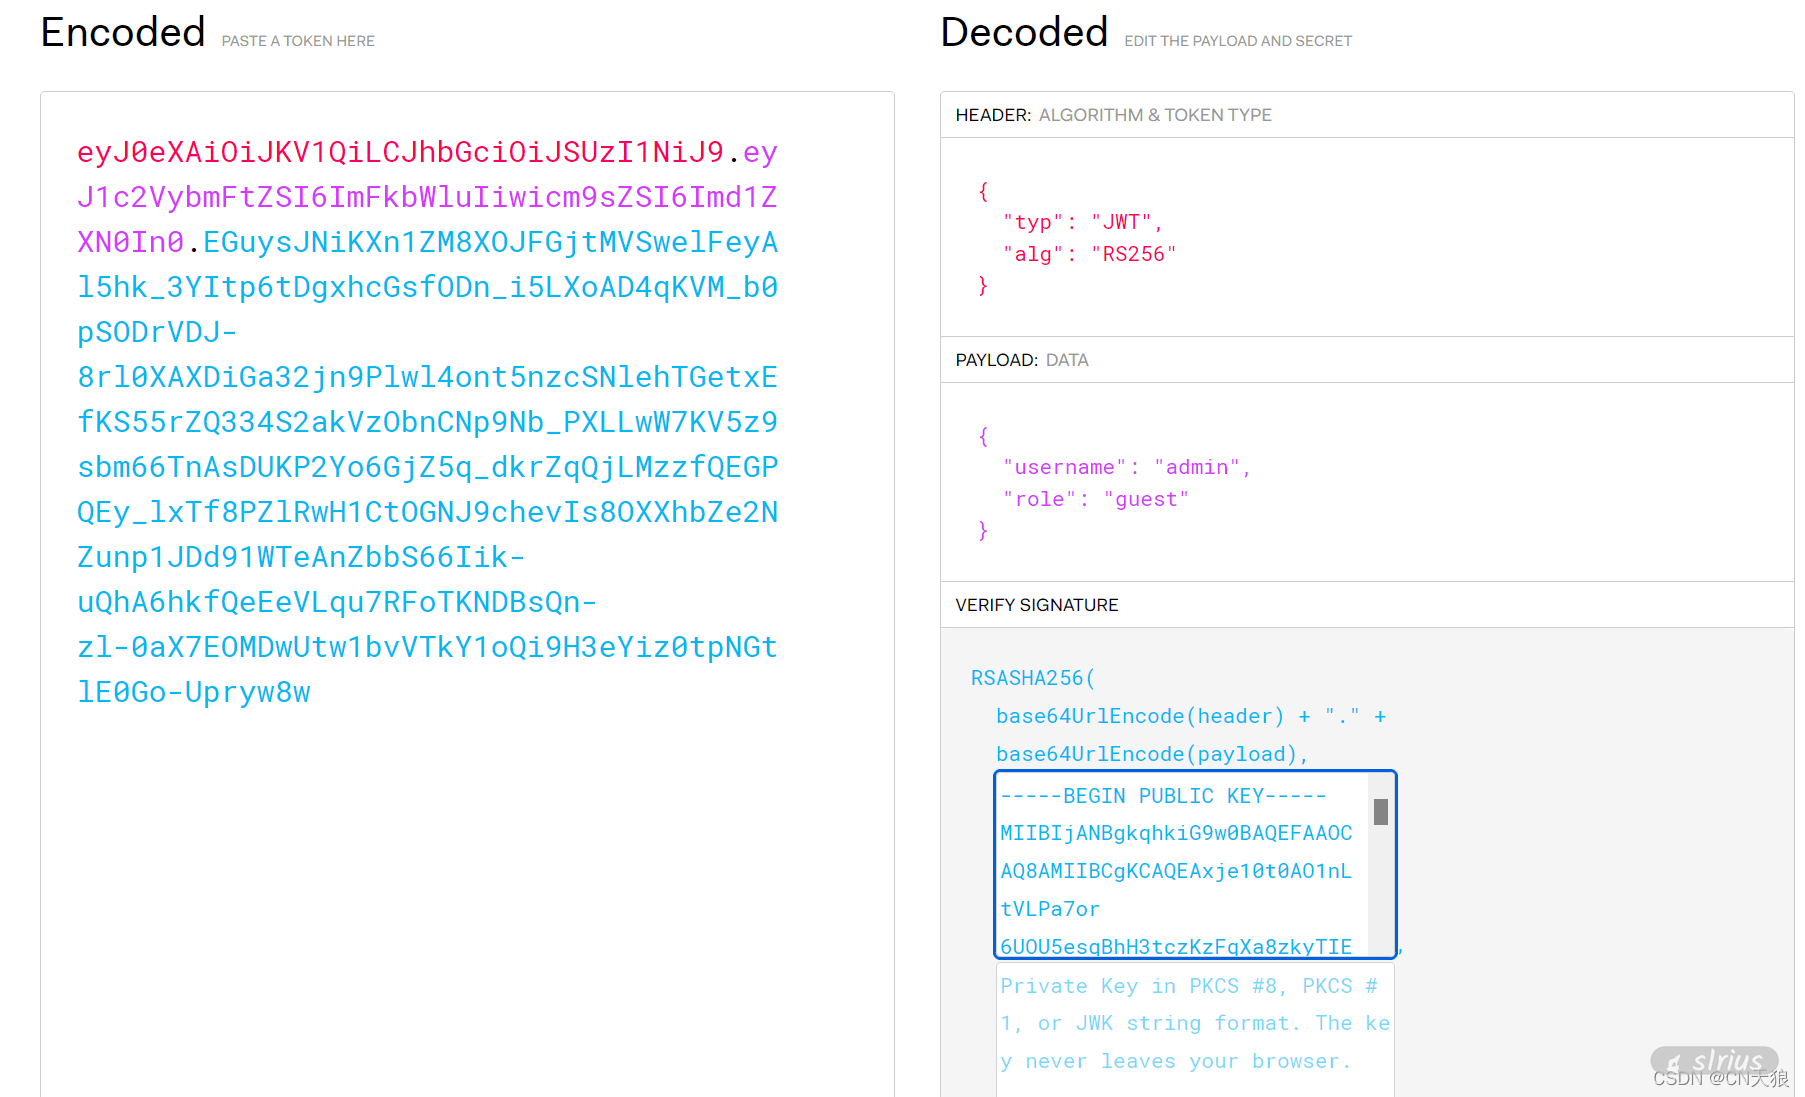Click the "role": "guest" payload line
The image size is (1805, 1097).
[x=1095, y=499]
